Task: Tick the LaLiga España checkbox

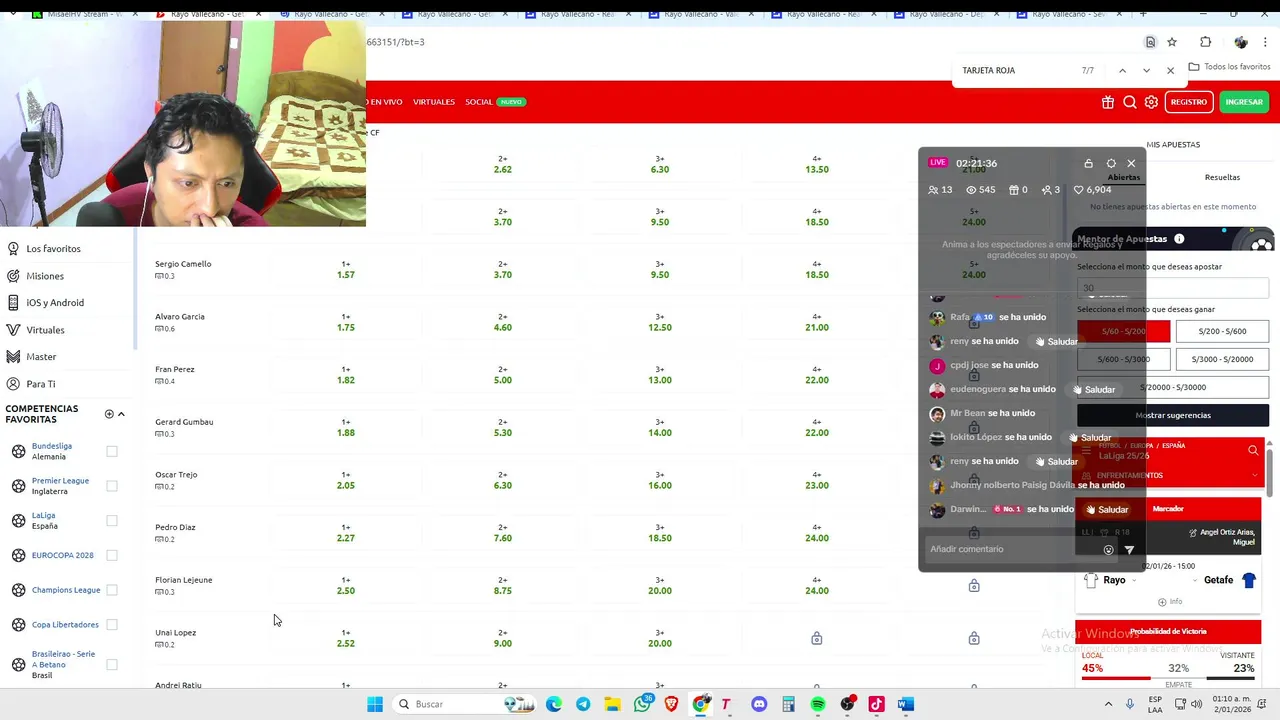Action: pos(112,521)
